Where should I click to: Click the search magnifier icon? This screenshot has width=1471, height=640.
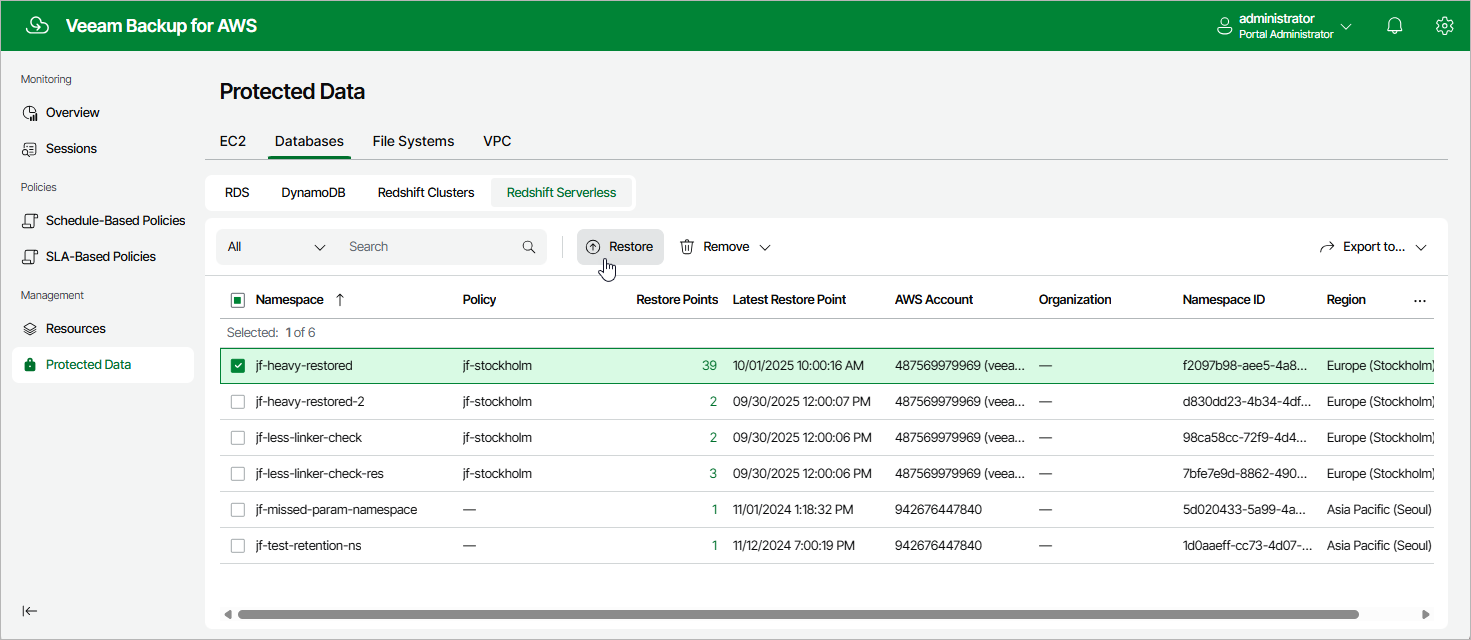(x=529, y=247)
